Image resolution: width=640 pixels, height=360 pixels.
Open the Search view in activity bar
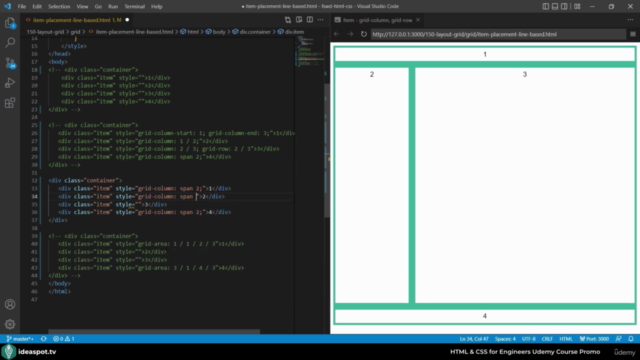(x=10, y=42)
